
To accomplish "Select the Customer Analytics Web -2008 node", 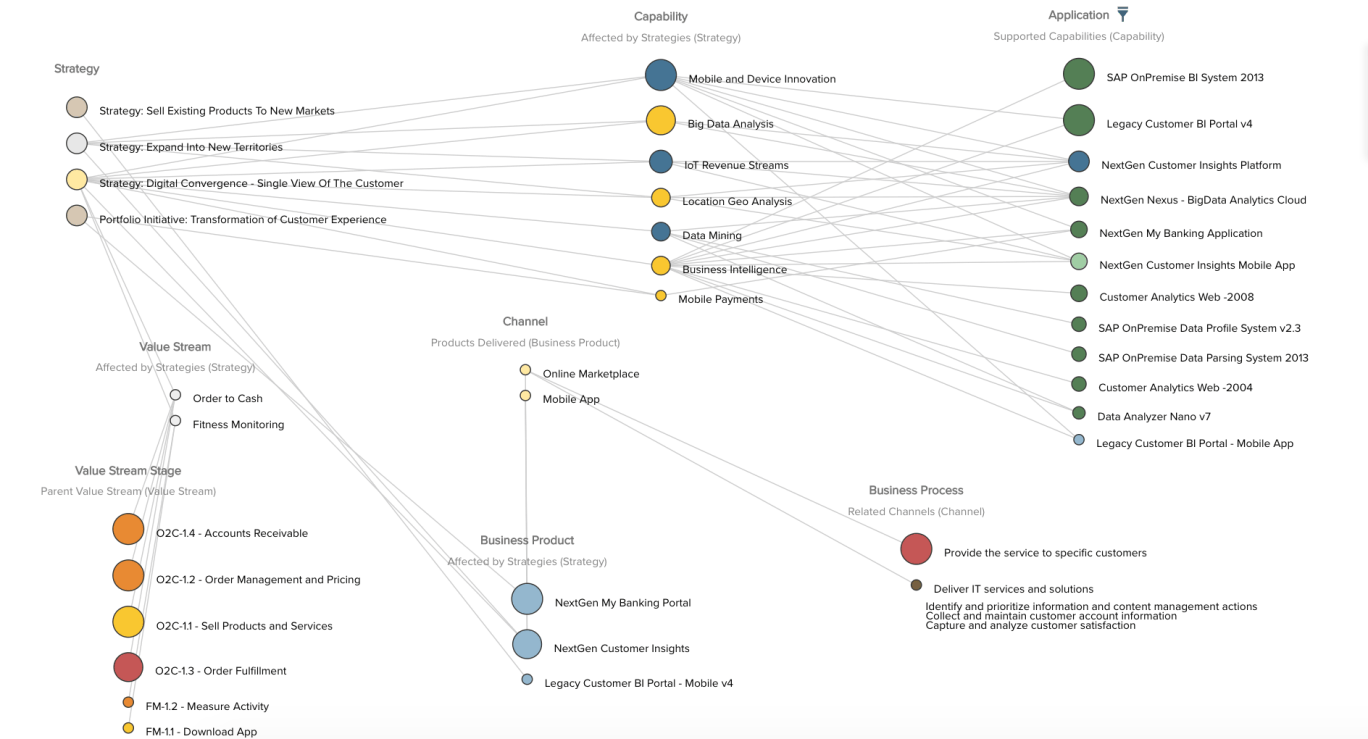I will [1079, 294].
